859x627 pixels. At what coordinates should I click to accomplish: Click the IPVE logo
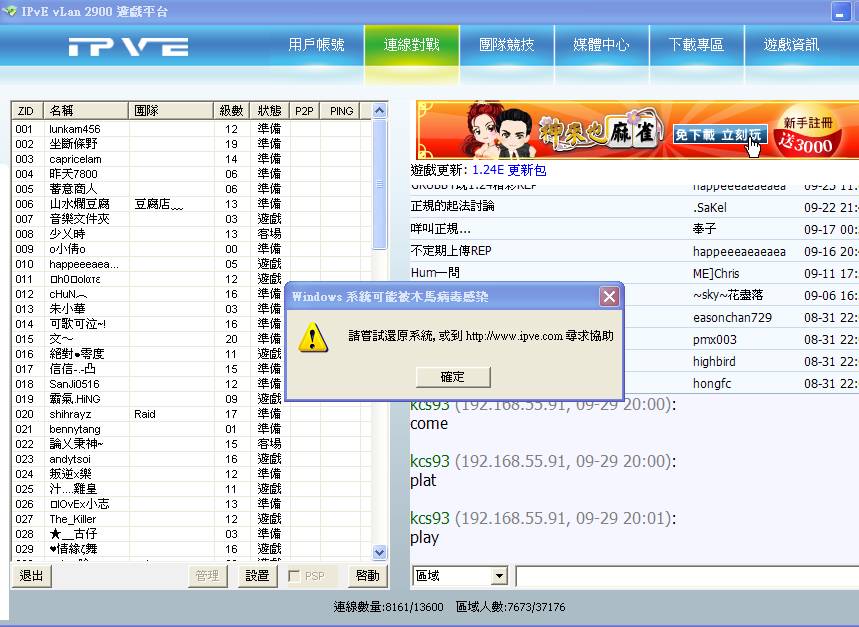(x=128, y=47)
